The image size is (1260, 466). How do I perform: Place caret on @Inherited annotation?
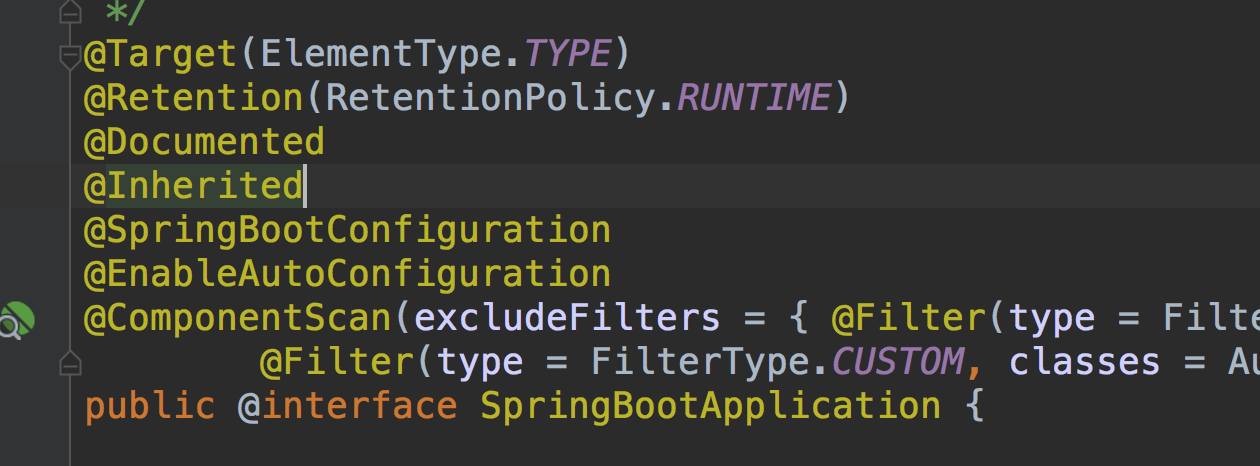(x=193, y=186)
